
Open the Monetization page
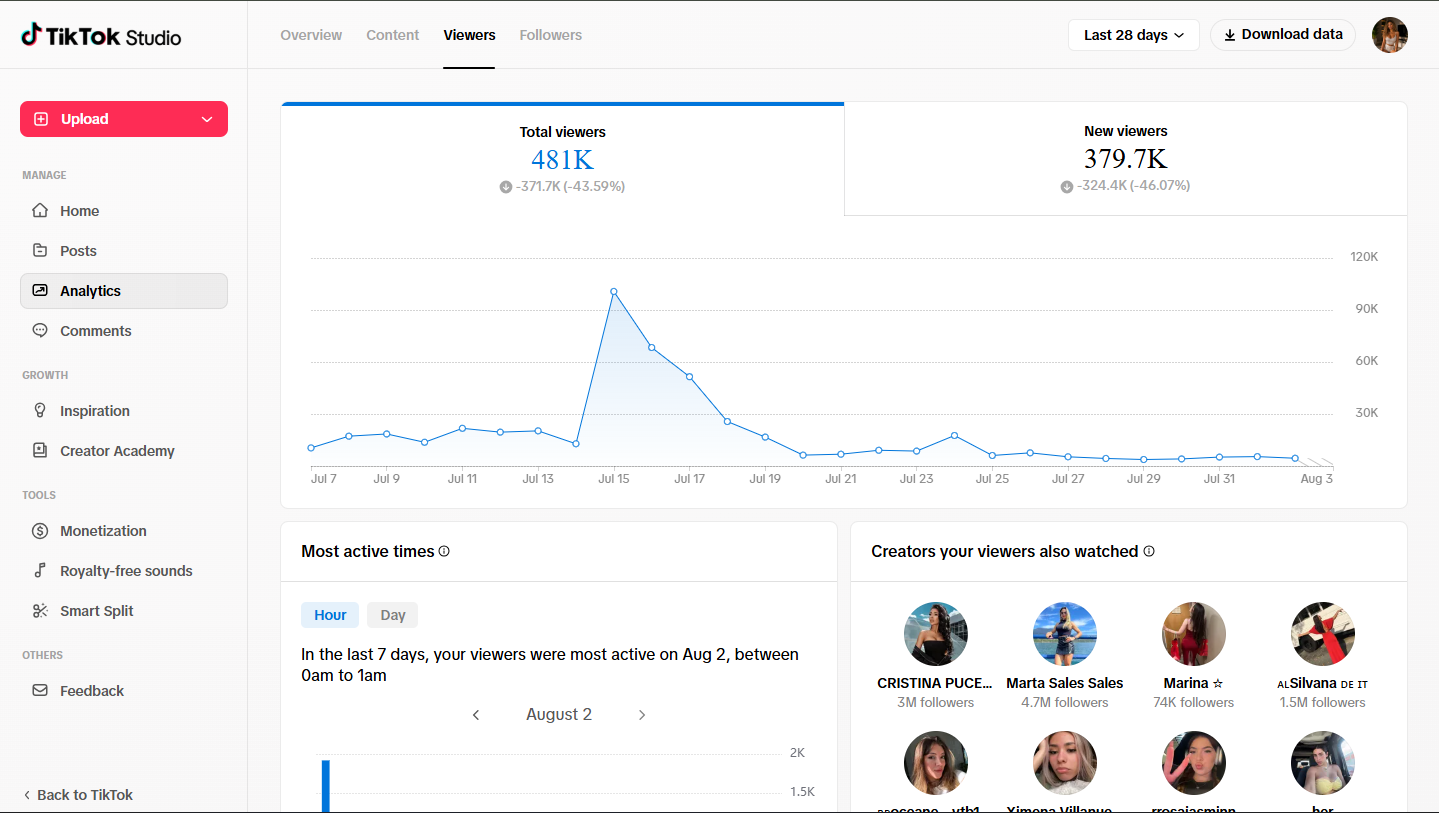click(124, 531)
